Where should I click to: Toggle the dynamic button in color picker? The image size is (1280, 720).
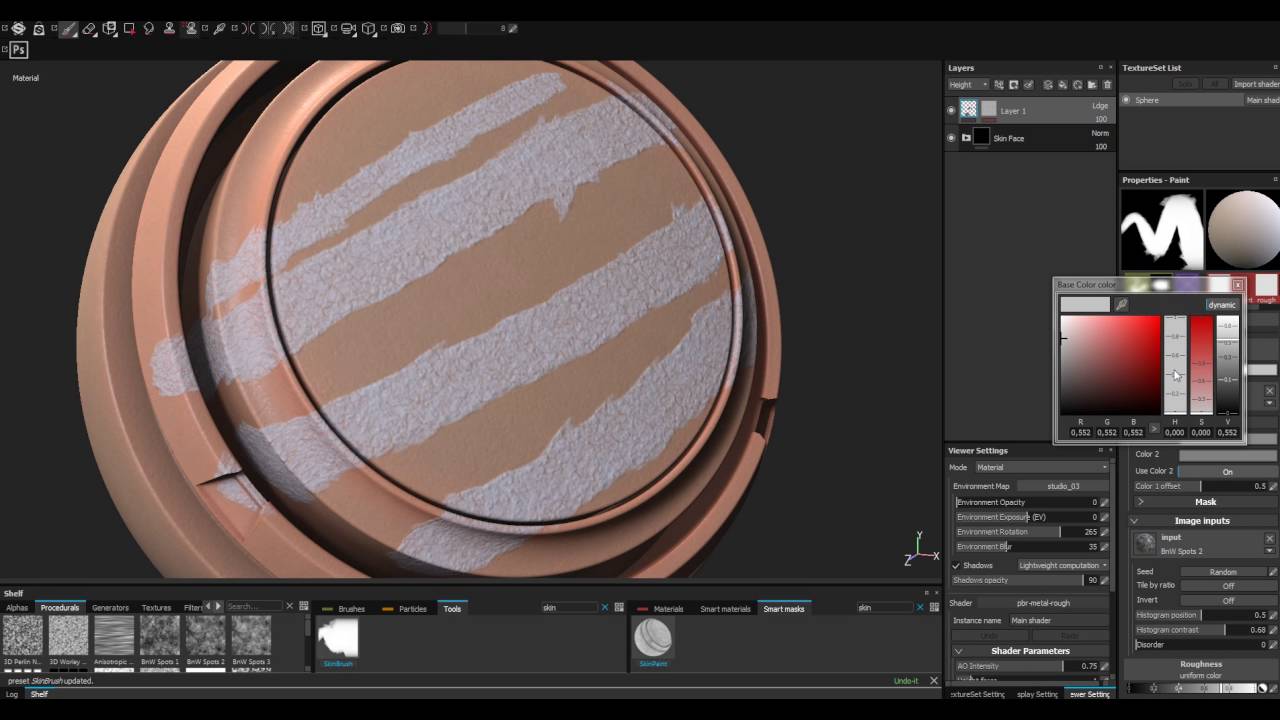point(1221,305)
